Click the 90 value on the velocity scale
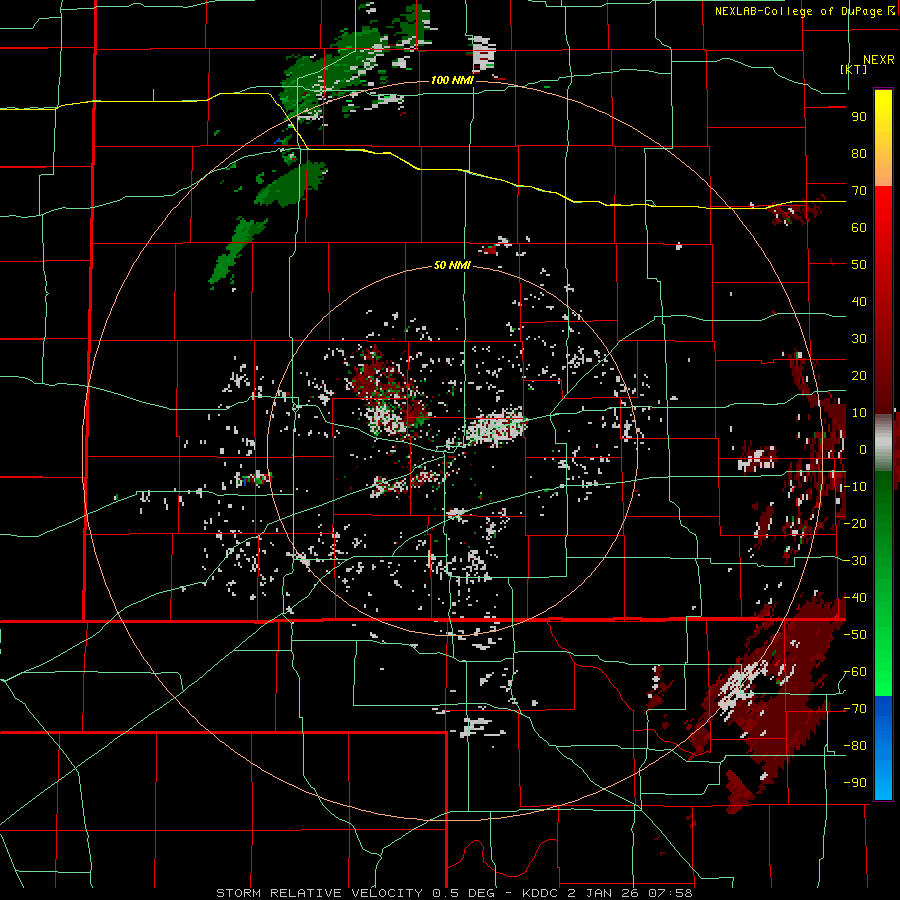Image resolution: width=900 pixels, height=900 pixels. (x=859, y=117)
